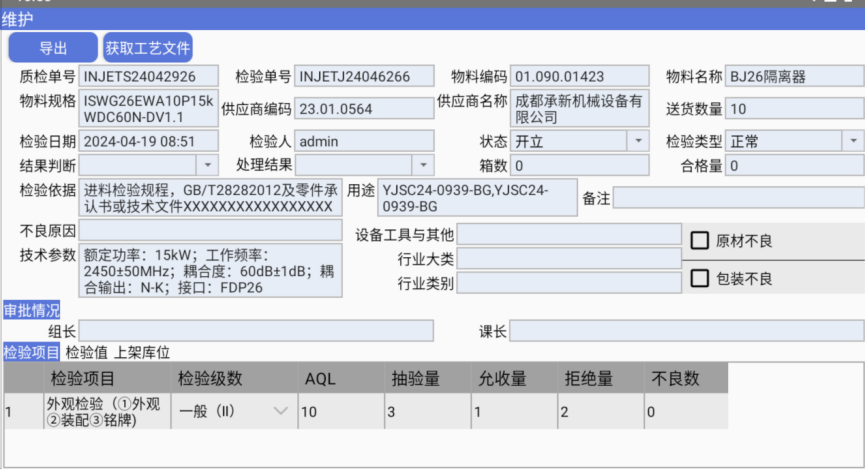Click the 获取工艺文件 button

148,47
